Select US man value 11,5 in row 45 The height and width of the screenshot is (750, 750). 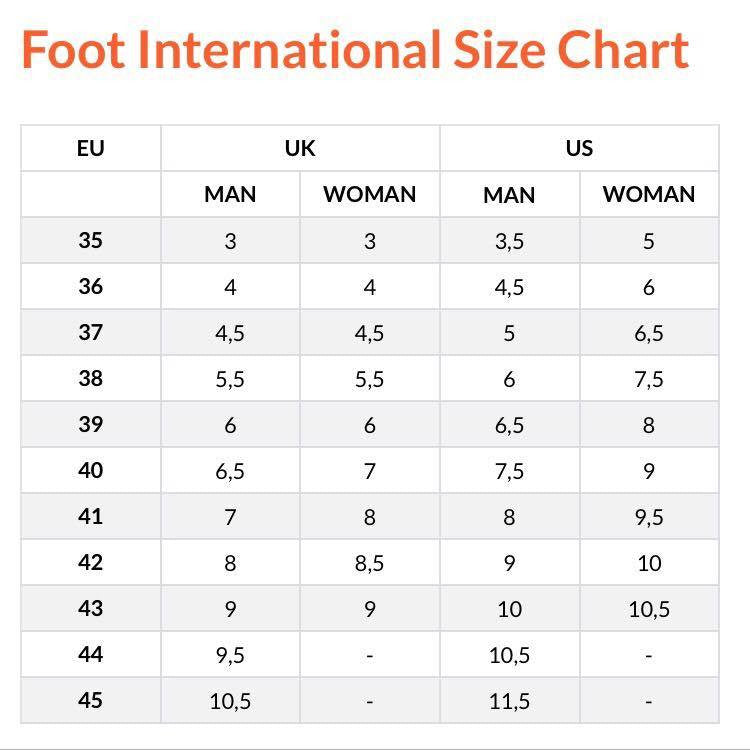click(509, 701)
